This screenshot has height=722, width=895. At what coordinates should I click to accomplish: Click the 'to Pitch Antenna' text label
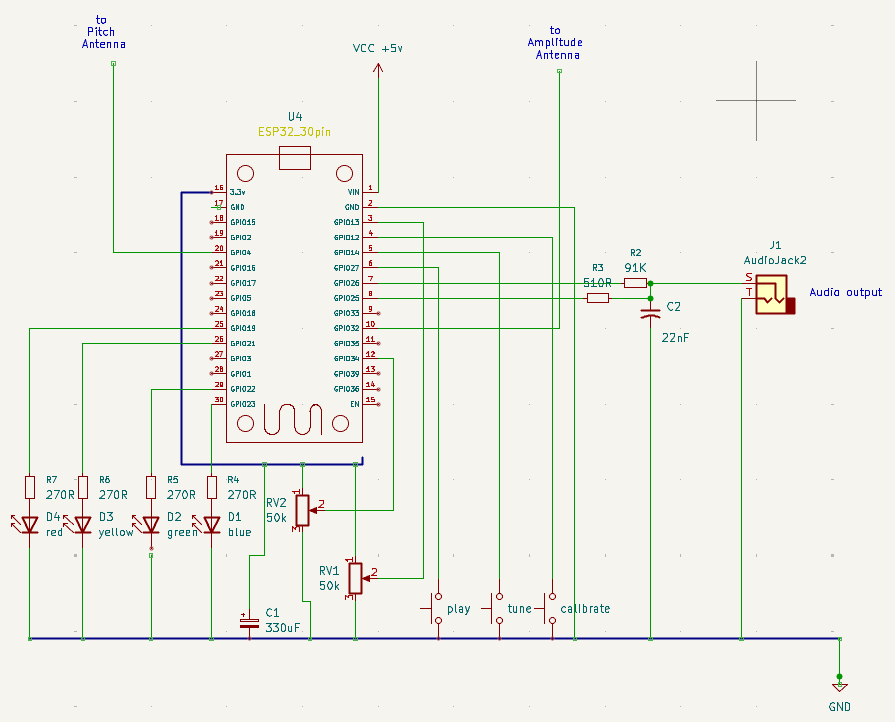coord(103,32)
